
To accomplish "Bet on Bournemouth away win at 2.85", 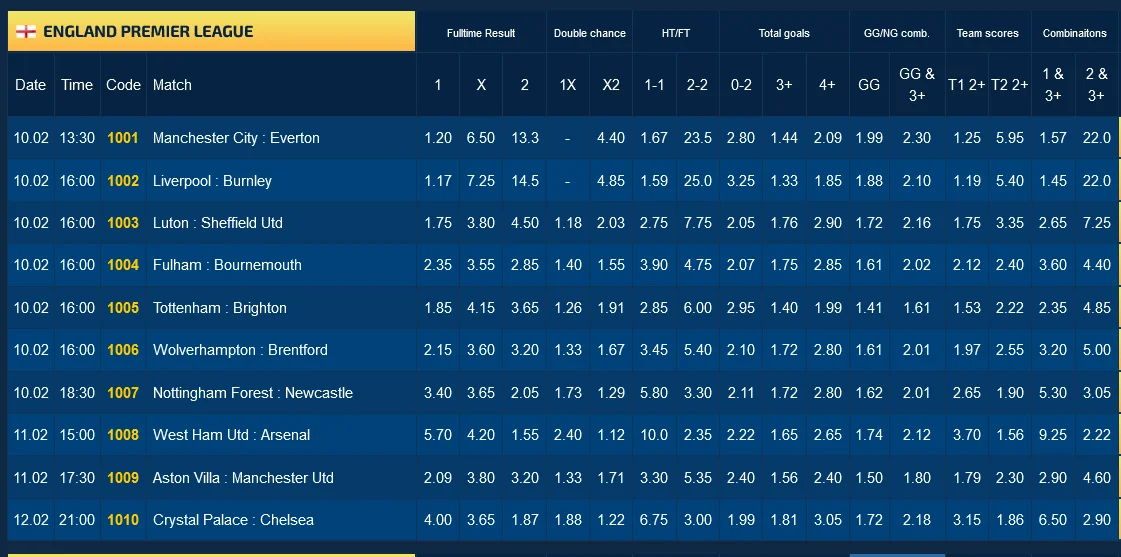I will pos(524,265).
